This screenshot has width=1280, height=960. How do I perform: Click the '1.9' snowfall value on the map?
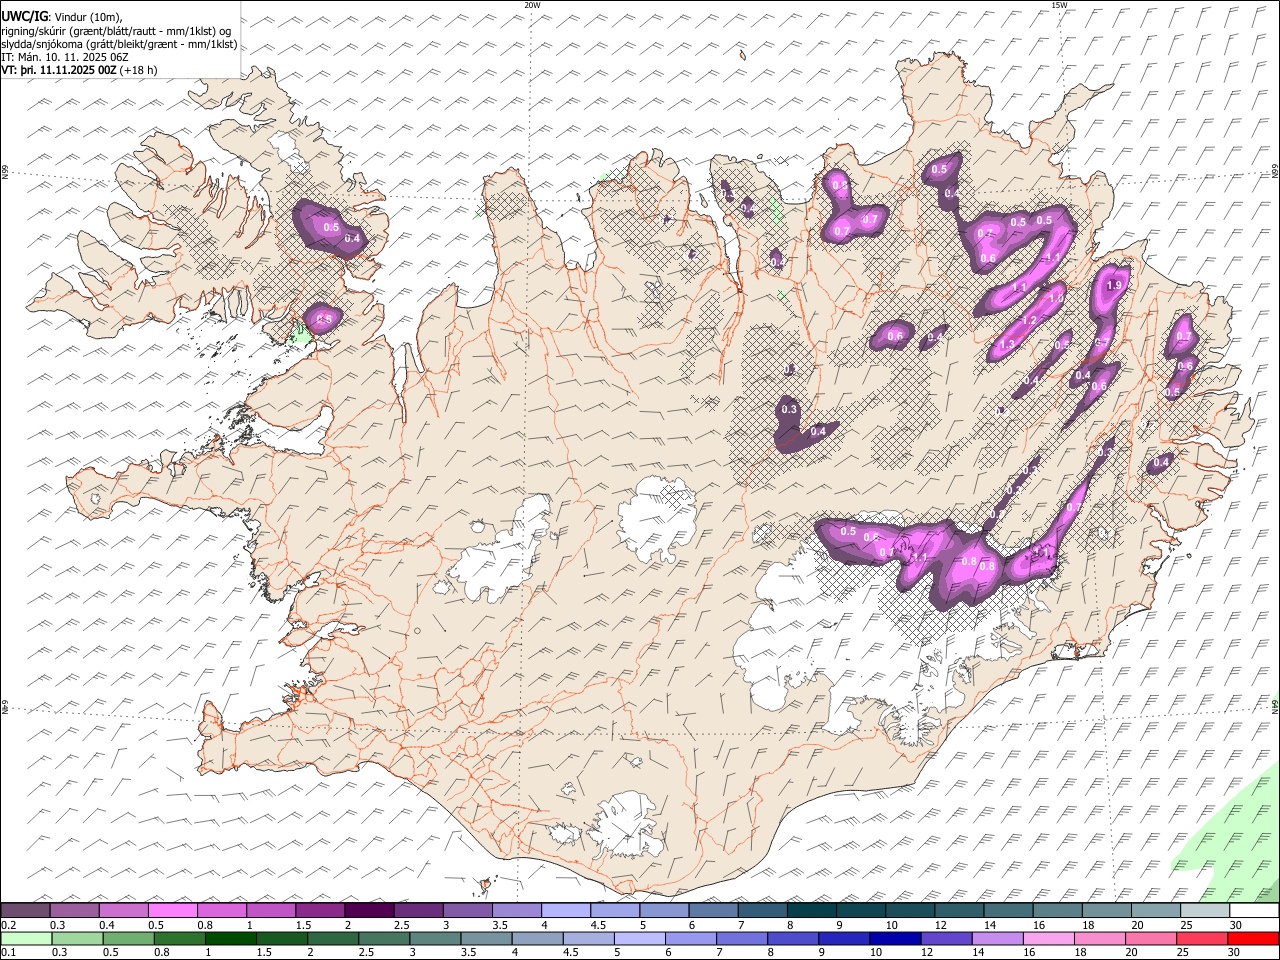[x=1116, y=285]
